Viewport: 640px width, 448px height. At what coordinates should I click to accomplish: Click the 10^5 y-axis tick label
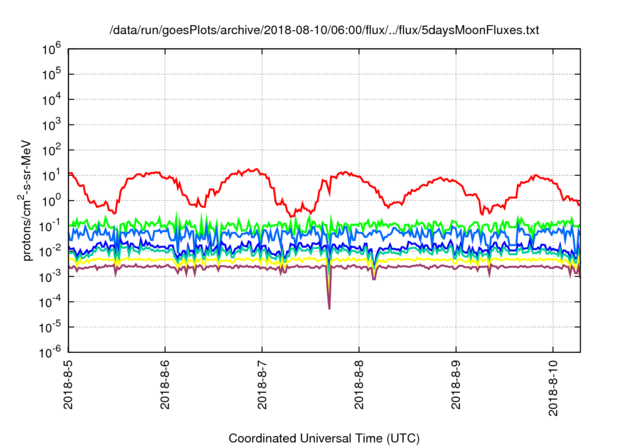click(51, 74)
